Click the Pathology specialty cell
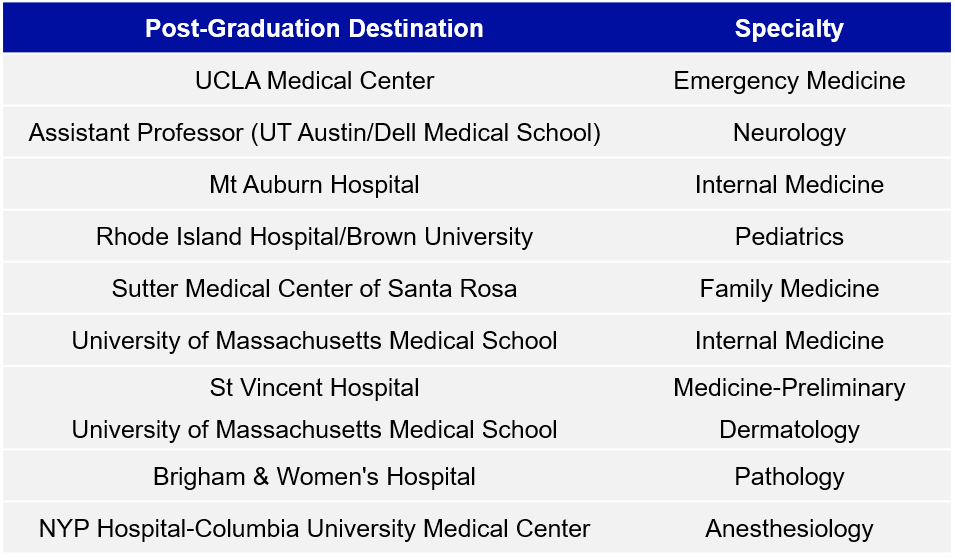This screenshot has height=558, width=955. (789, 477)
